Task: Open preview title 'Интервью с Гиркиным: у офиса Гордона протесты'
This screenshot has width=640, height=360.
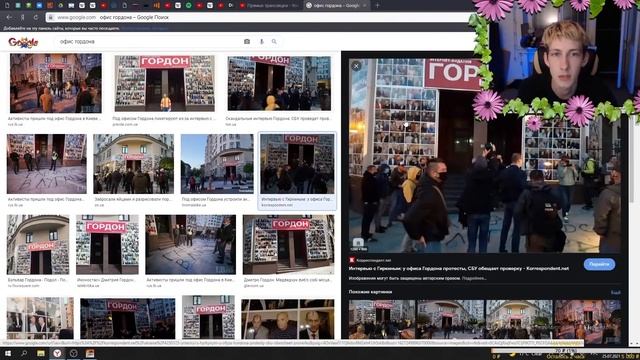Action: point(458,269)
